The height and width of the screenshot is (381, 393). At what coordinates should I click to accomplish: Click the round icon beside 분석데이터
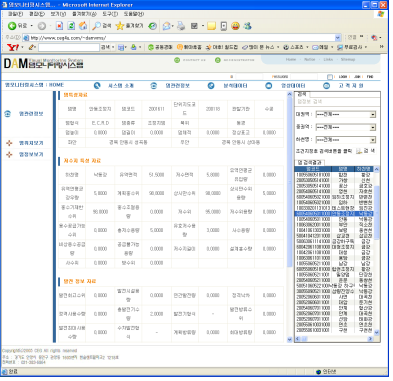pos(211,86)
